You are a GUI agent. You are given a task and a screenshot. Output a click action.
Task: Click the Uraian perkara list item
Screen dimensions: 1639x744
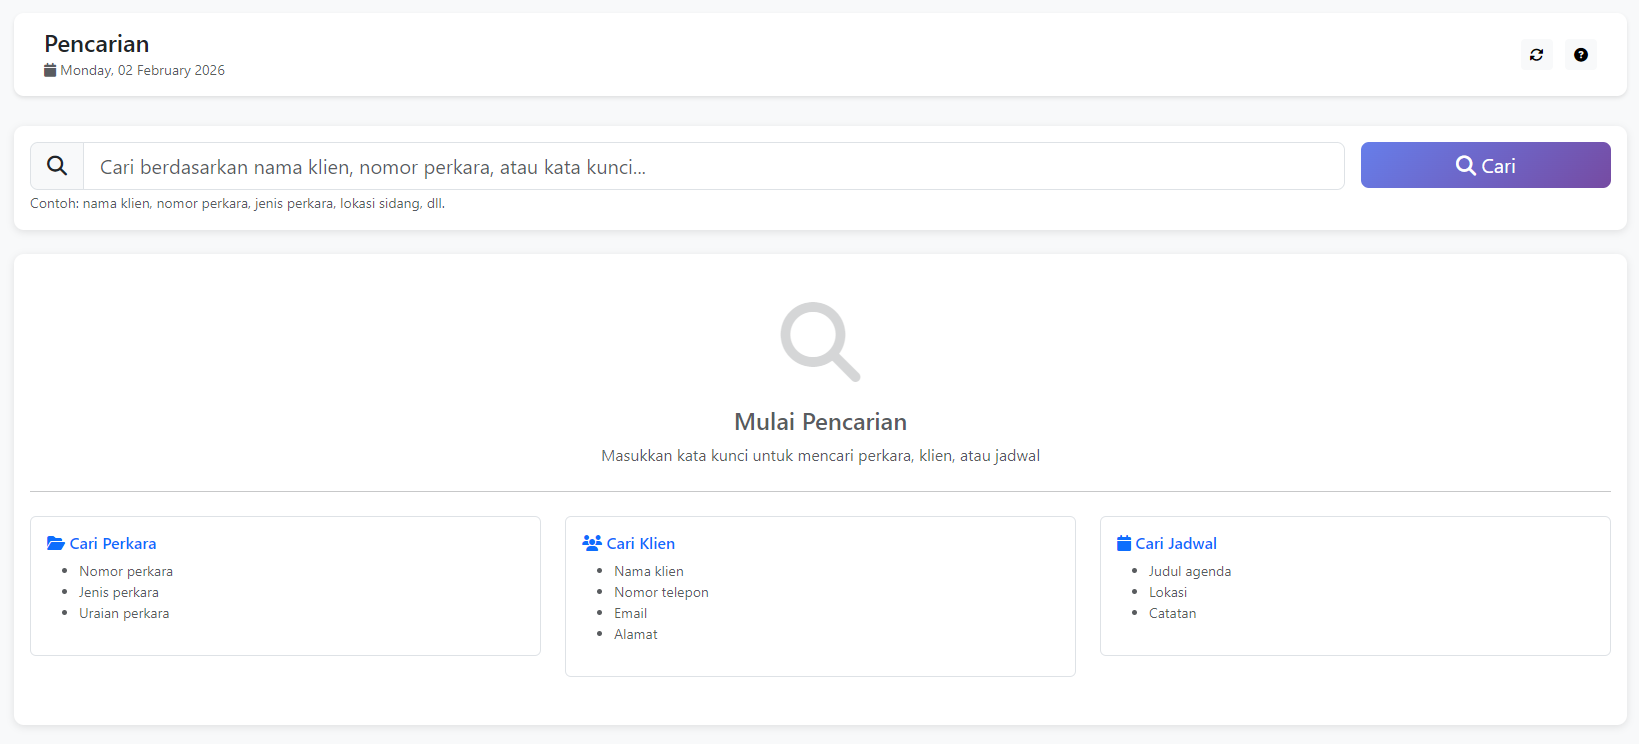point(124,613)
